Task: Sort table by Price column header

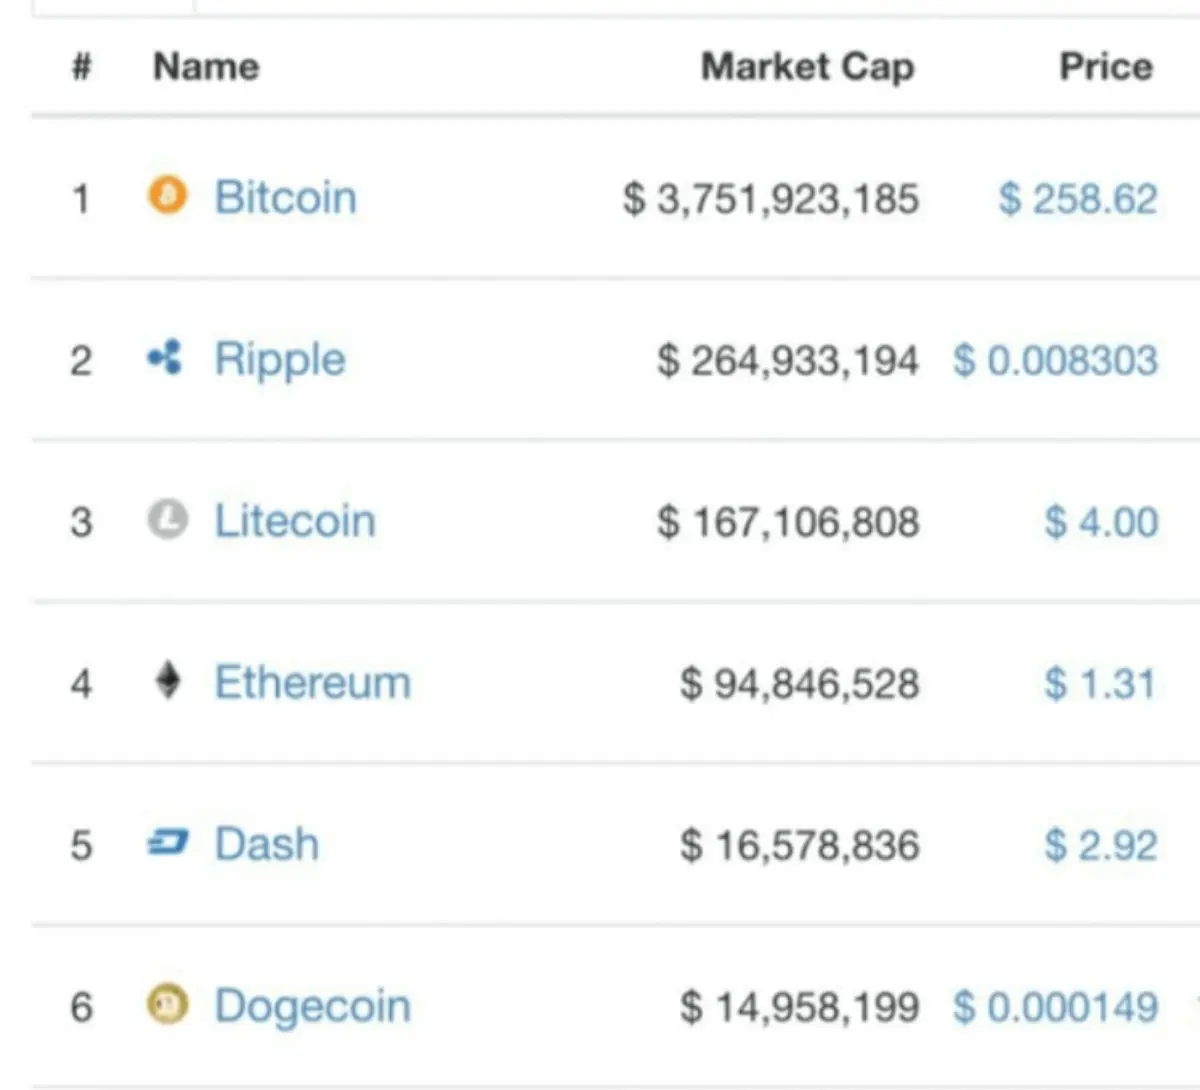Action: pos(1105,67)
